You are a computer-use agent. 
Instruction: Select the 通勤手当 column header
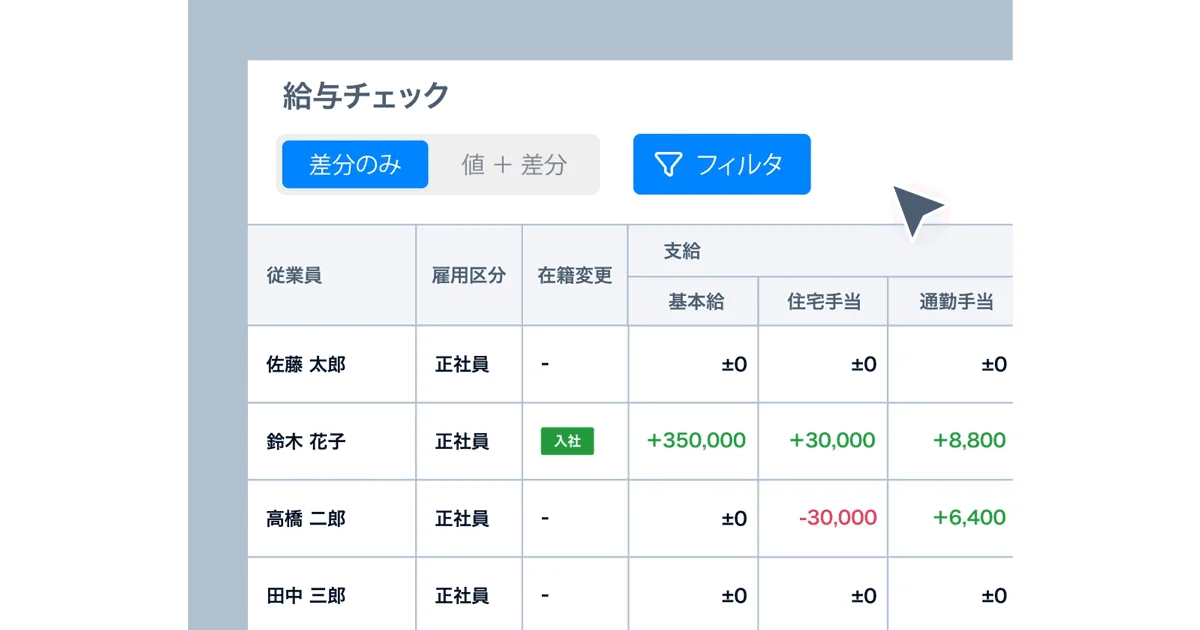point(950,301)
